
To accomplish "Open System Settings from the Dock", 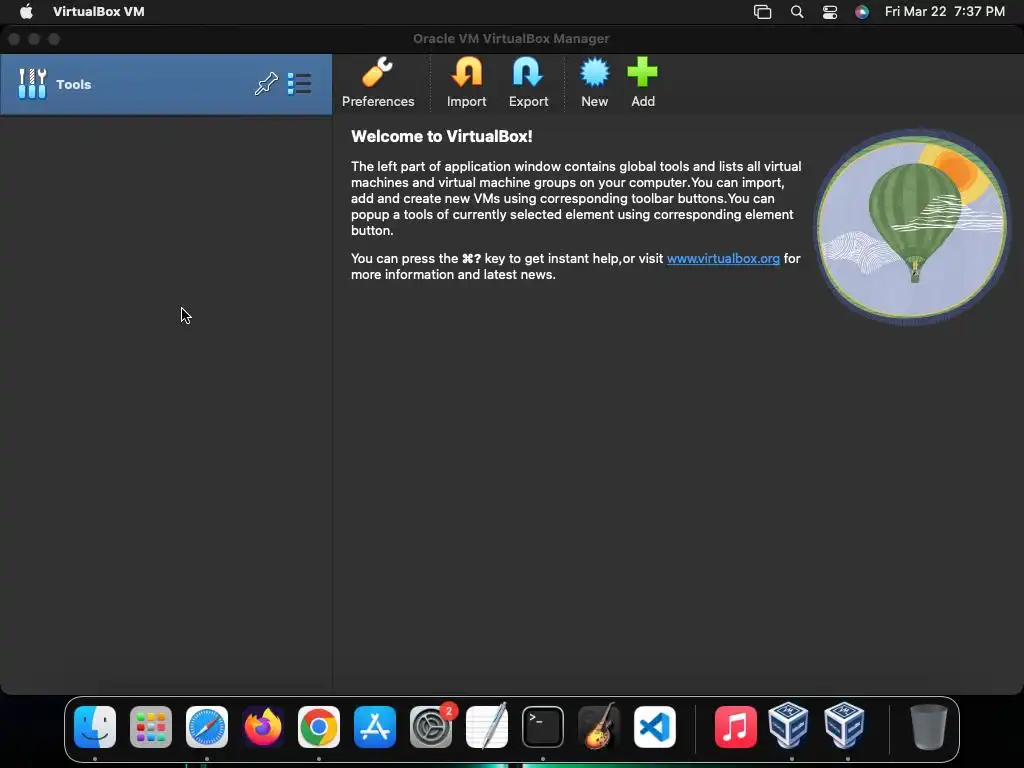I will click(431, 727).
